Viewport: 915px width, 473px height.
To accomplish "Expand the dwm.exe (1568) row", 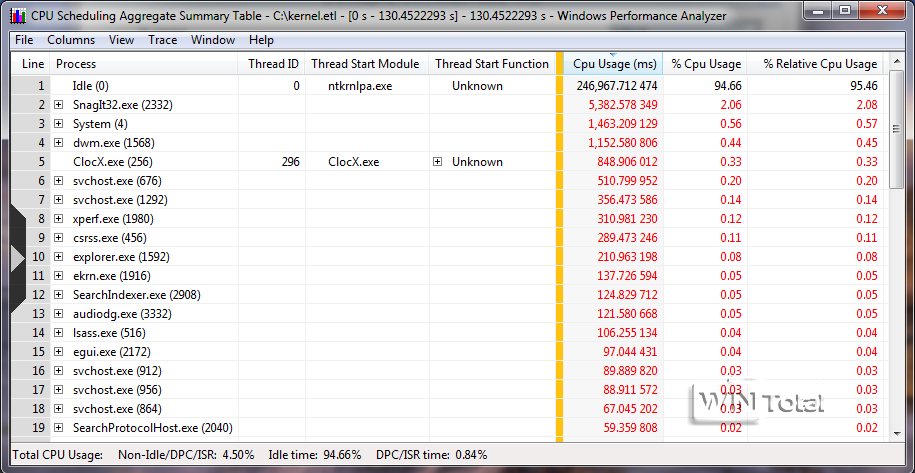I will (58, 143).
